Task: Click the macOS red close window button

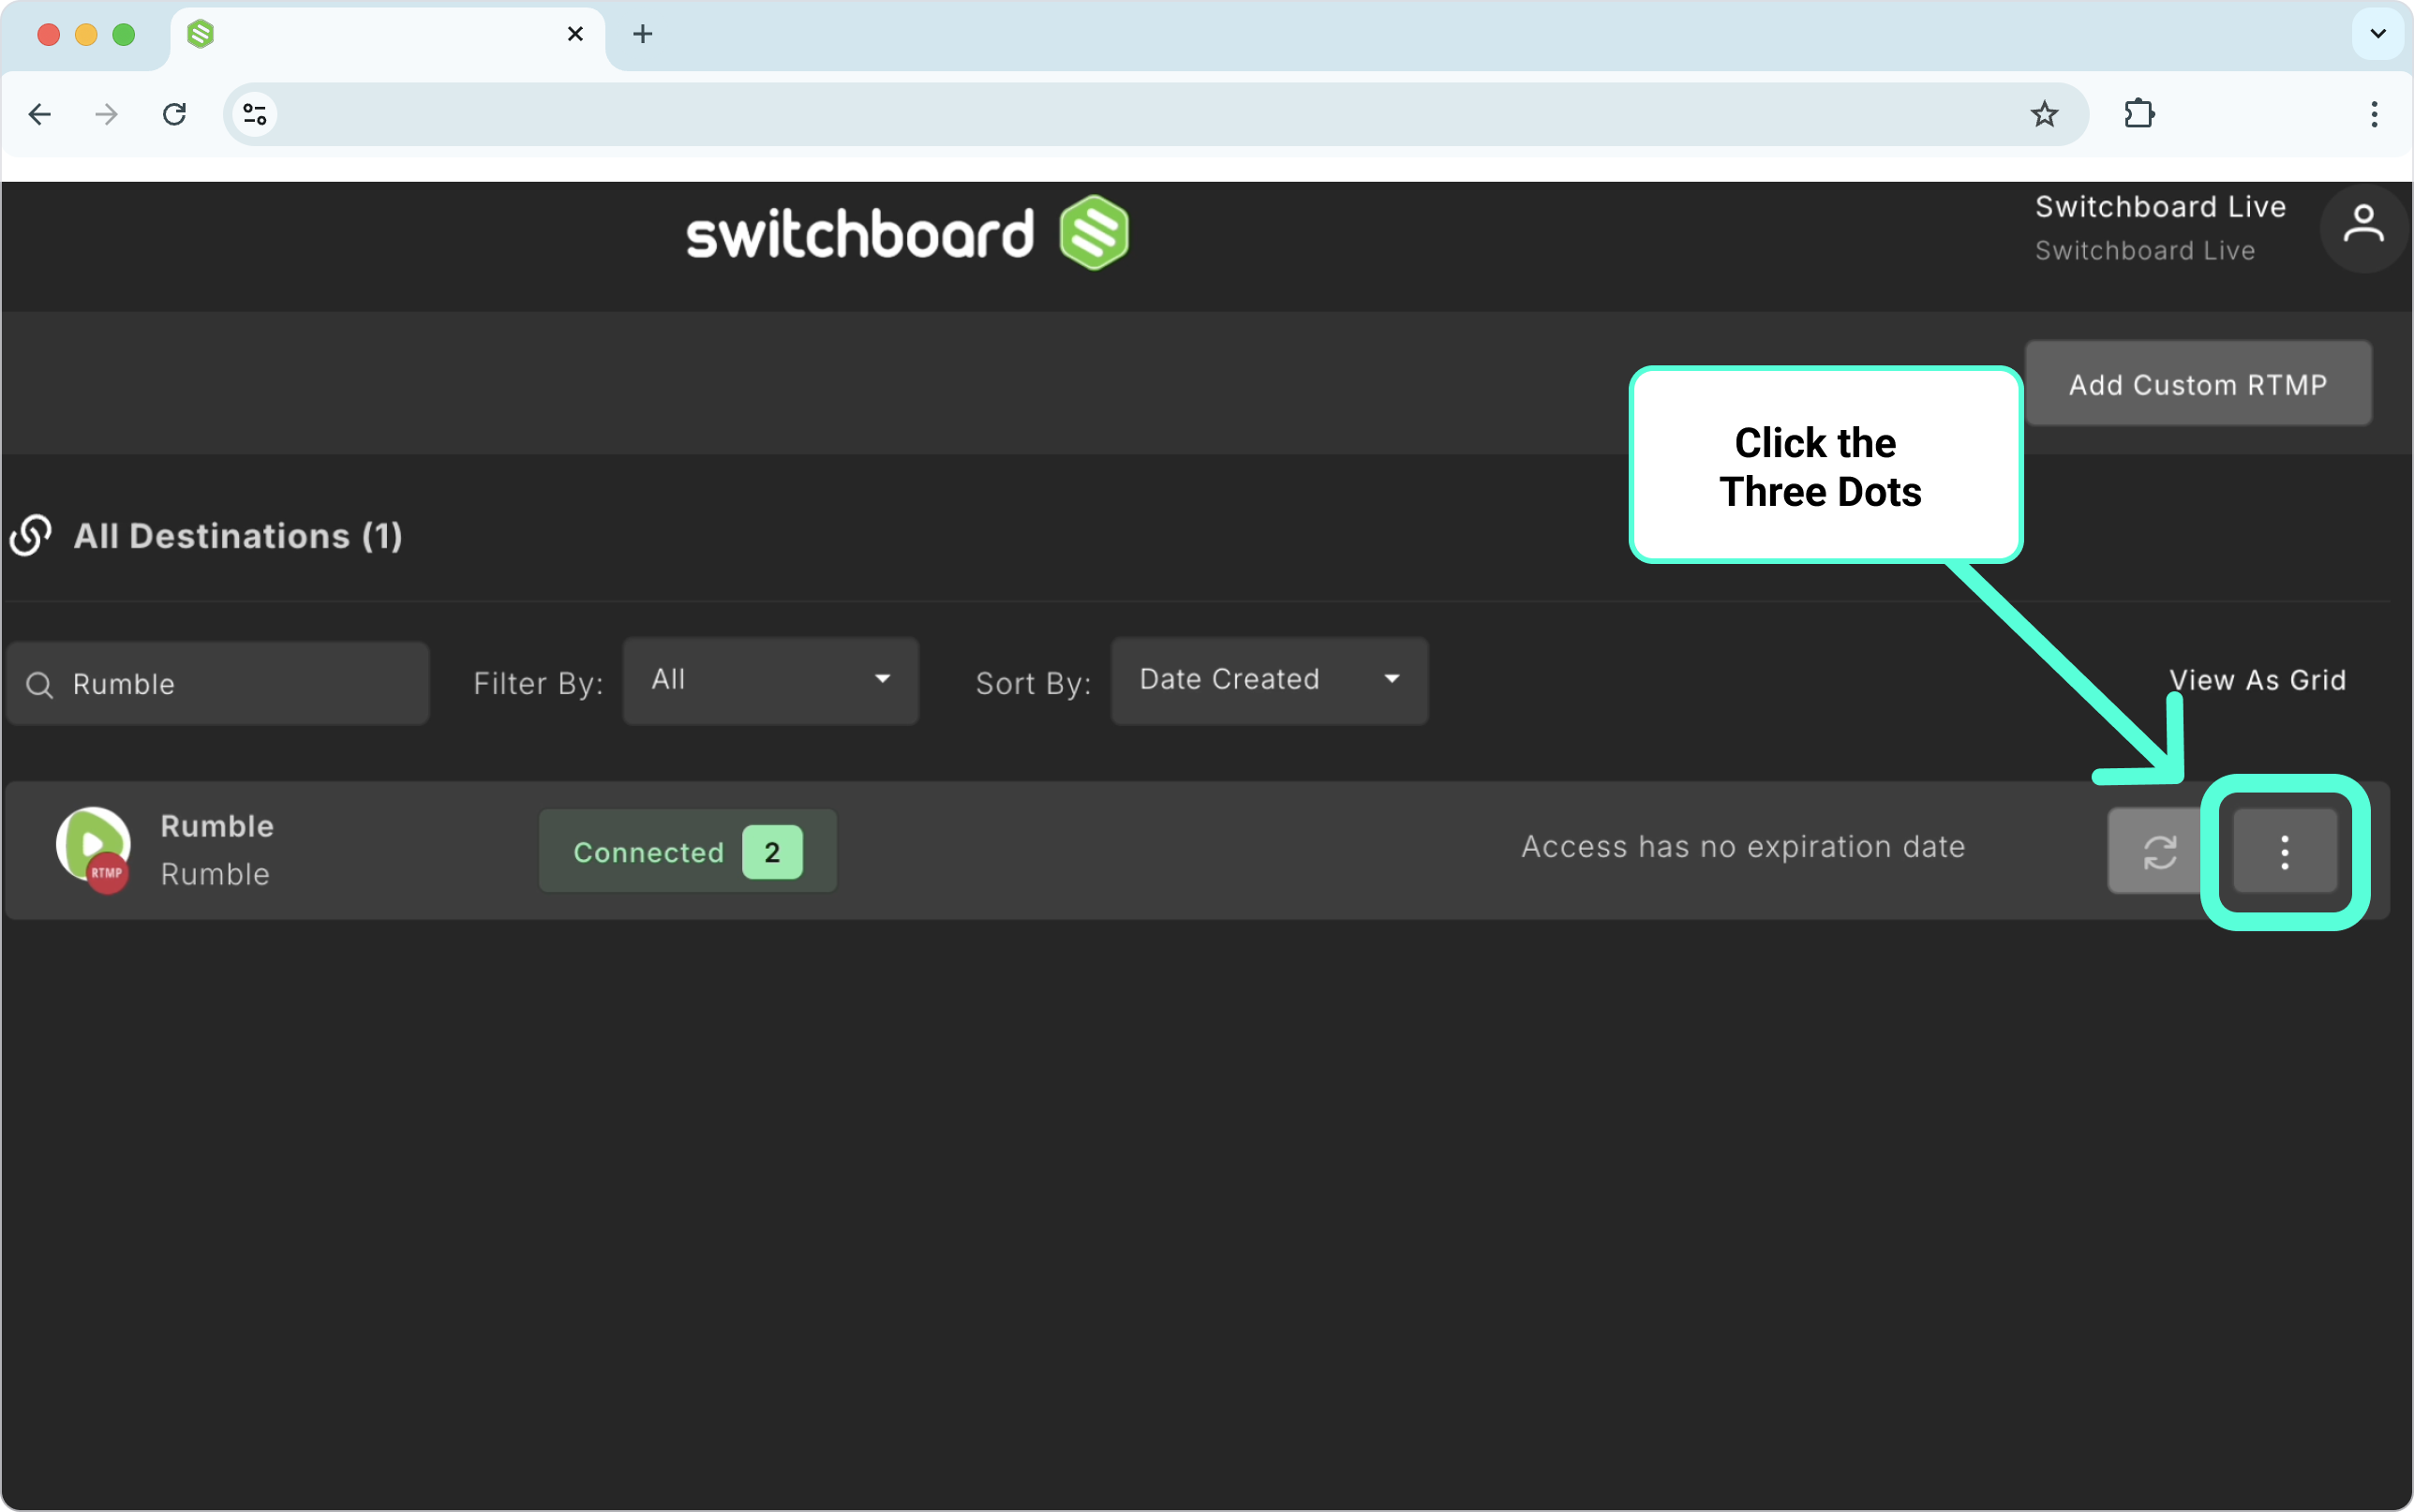Action: [x=48, y=35]
